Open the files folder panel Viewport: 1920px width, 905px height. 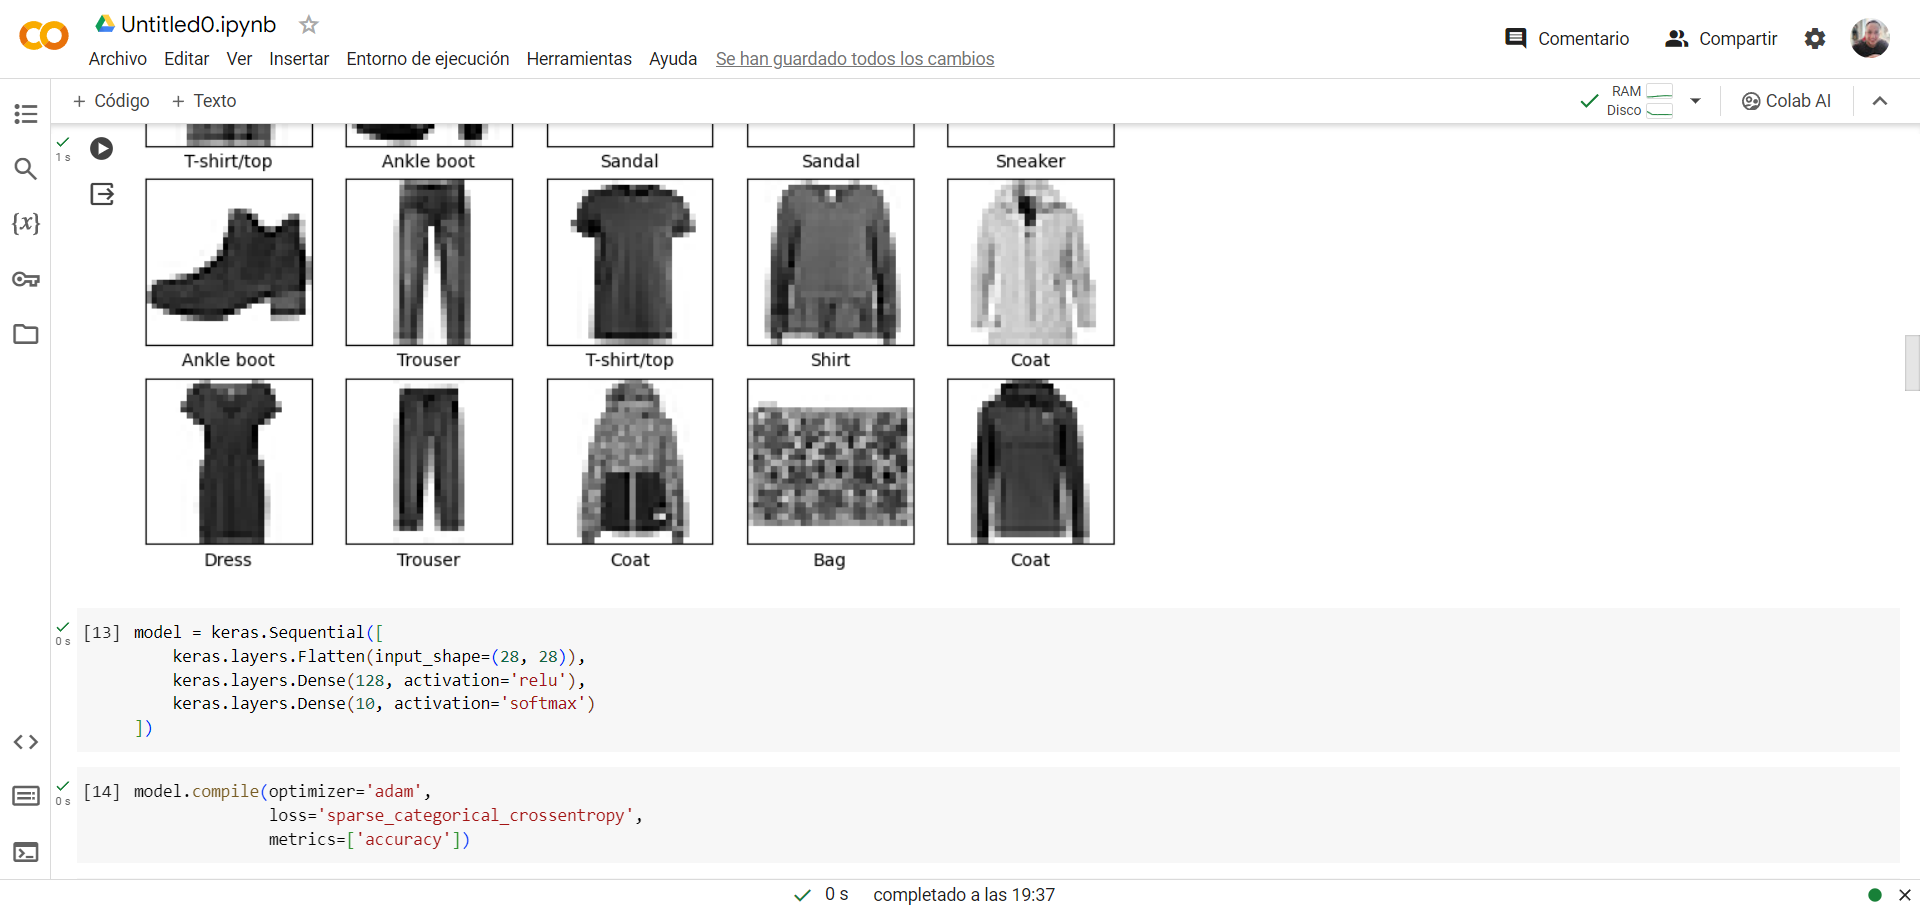(26, 334)
